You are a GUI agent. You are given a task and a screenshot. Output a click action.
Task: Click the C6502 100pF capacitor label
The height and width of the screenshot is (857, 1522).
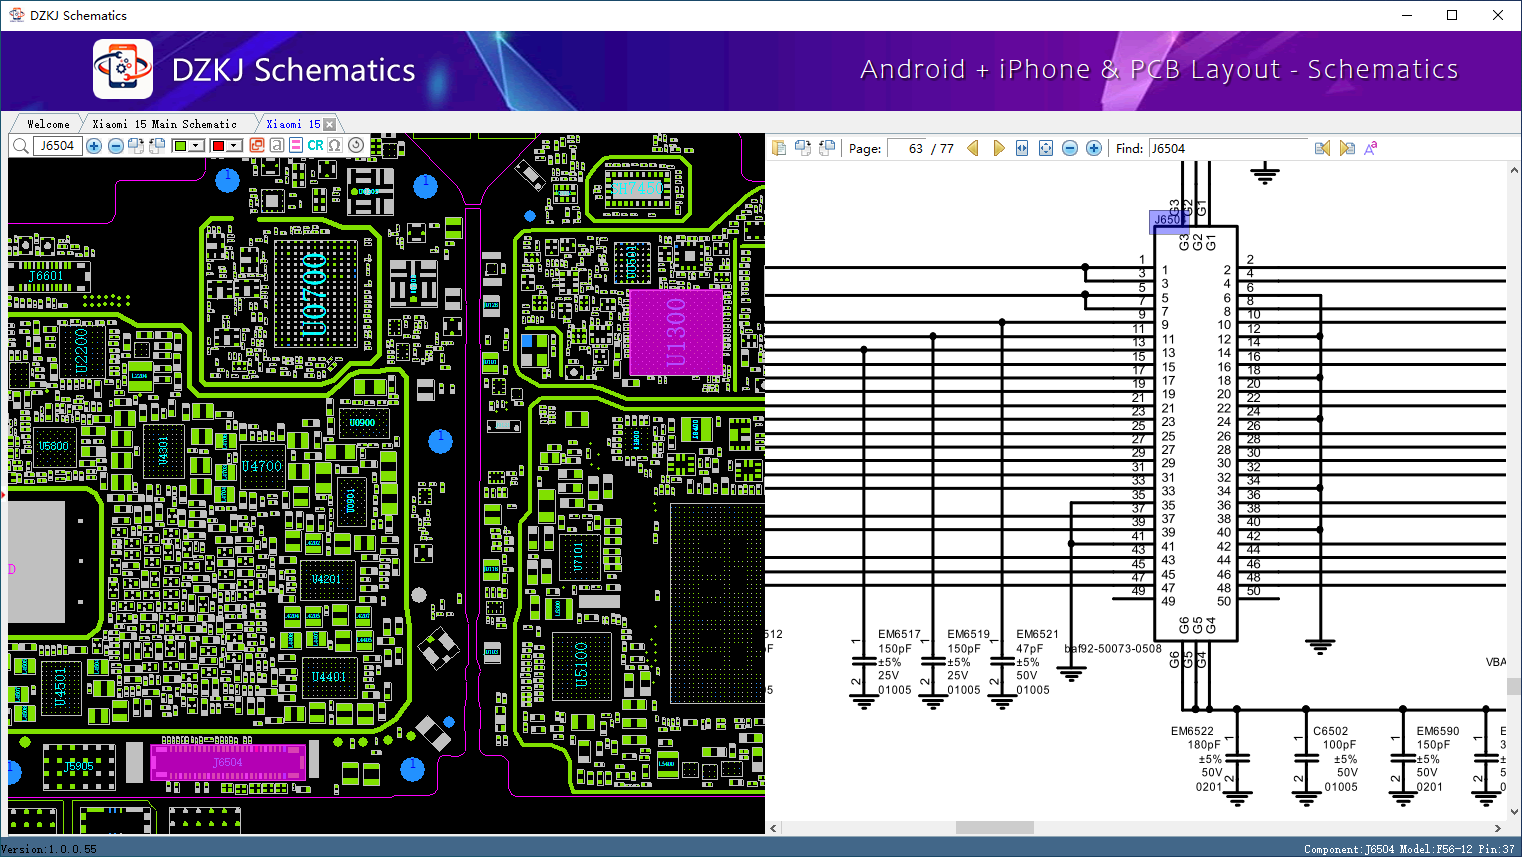pos(1330,731)
